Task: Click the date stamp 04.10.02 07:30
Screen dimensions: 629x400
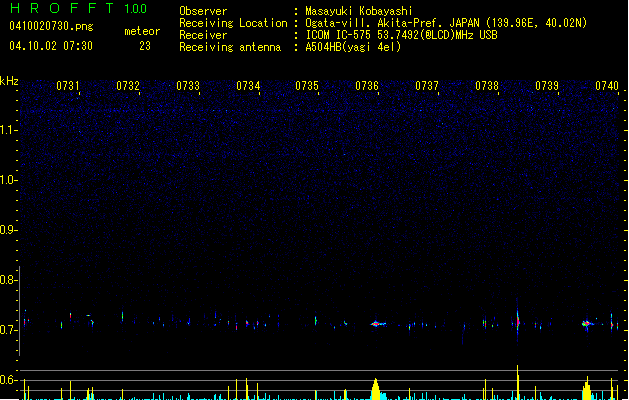Action: pyautogui.click(x=51, y=46)
